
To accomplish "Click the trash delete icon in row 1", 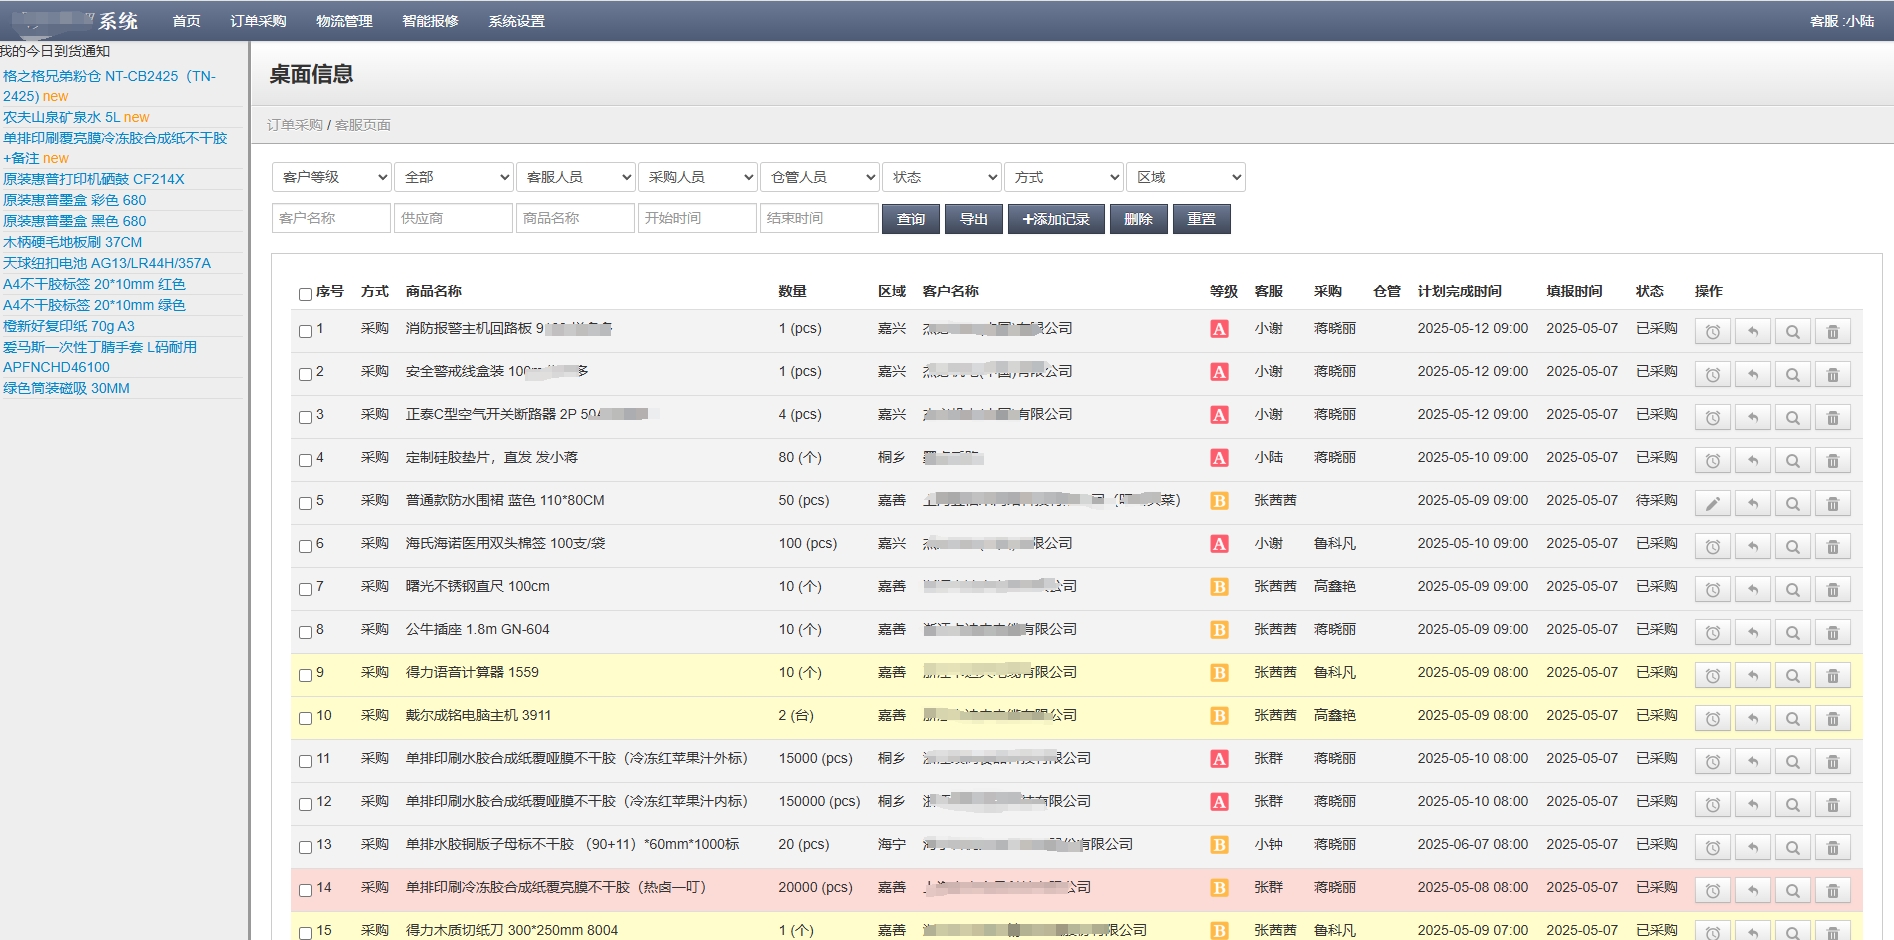I will [1832, 332].
